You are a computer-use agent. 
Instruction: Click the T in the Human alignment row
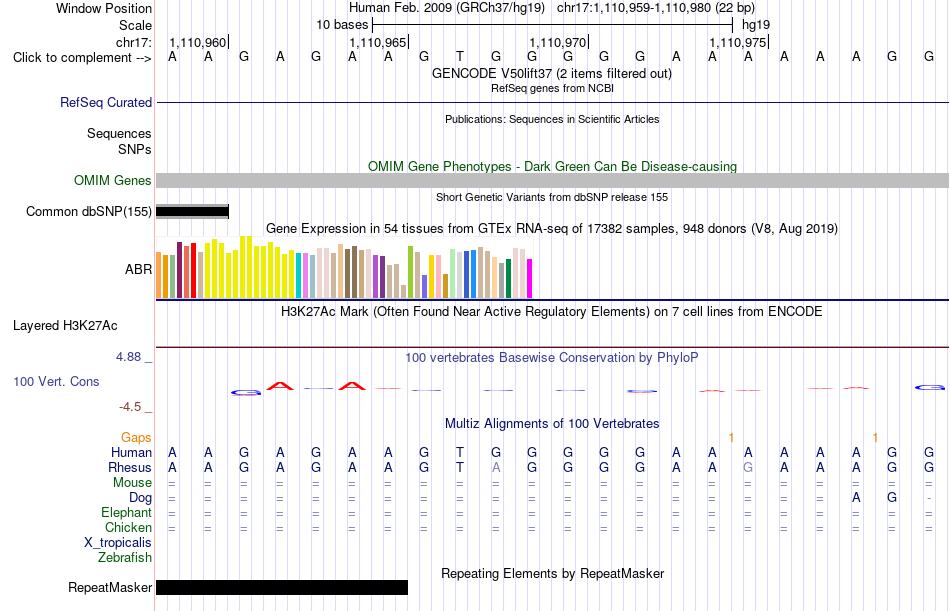tap(460, 452)
